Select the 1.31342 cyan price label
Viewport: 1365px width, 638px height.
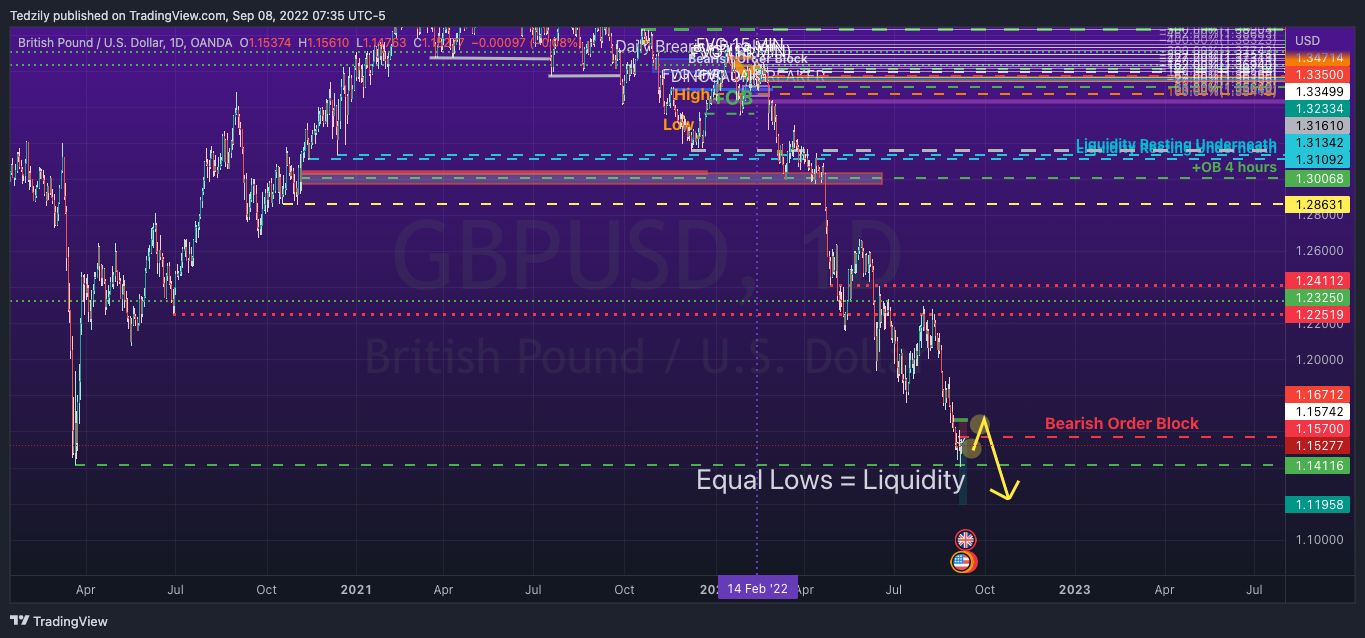pos(1318,143)
